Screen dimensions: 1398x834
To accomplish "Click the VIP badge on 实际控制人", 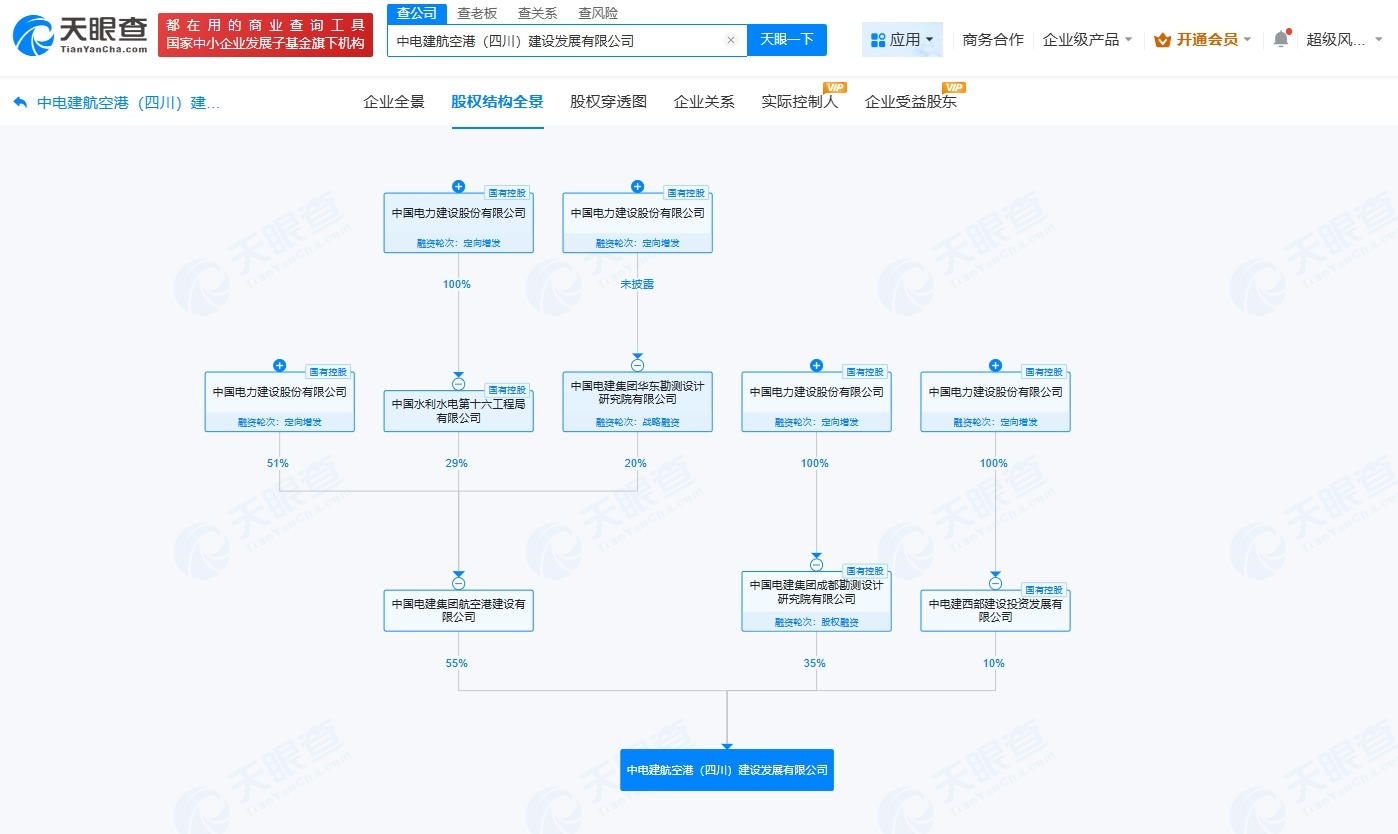I will (x=836, y=87).
